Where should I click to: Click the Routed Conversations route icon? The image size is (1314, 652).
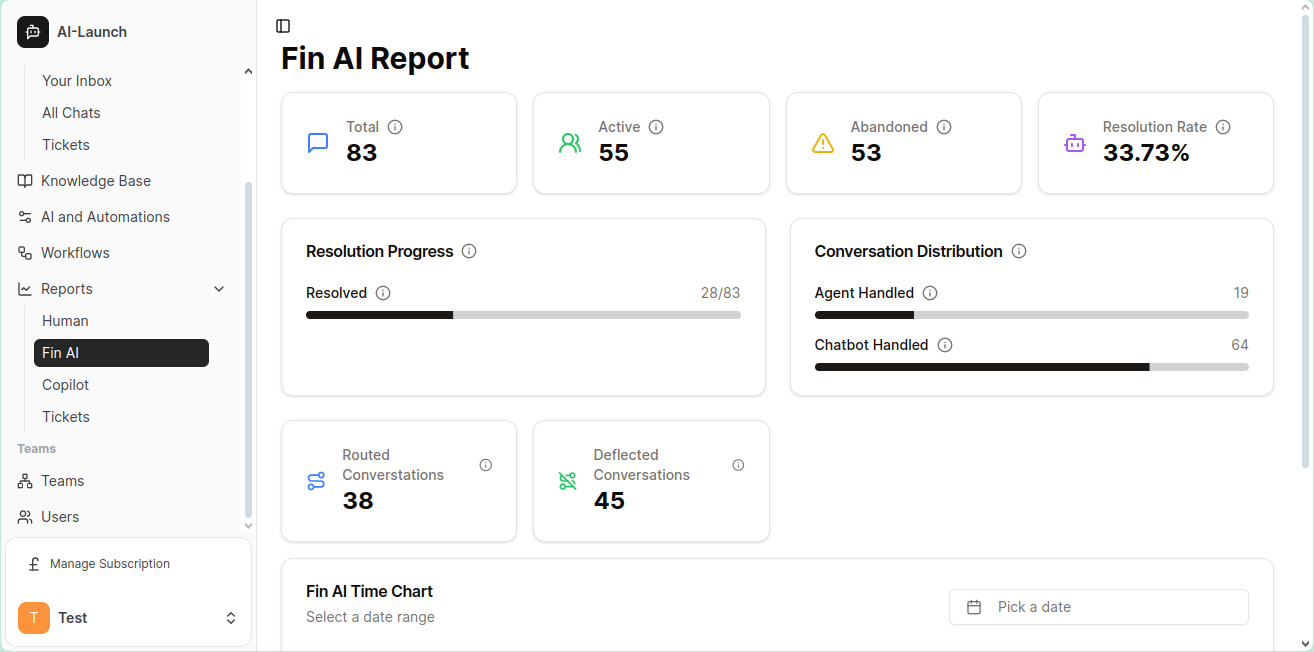coord(316,481)
